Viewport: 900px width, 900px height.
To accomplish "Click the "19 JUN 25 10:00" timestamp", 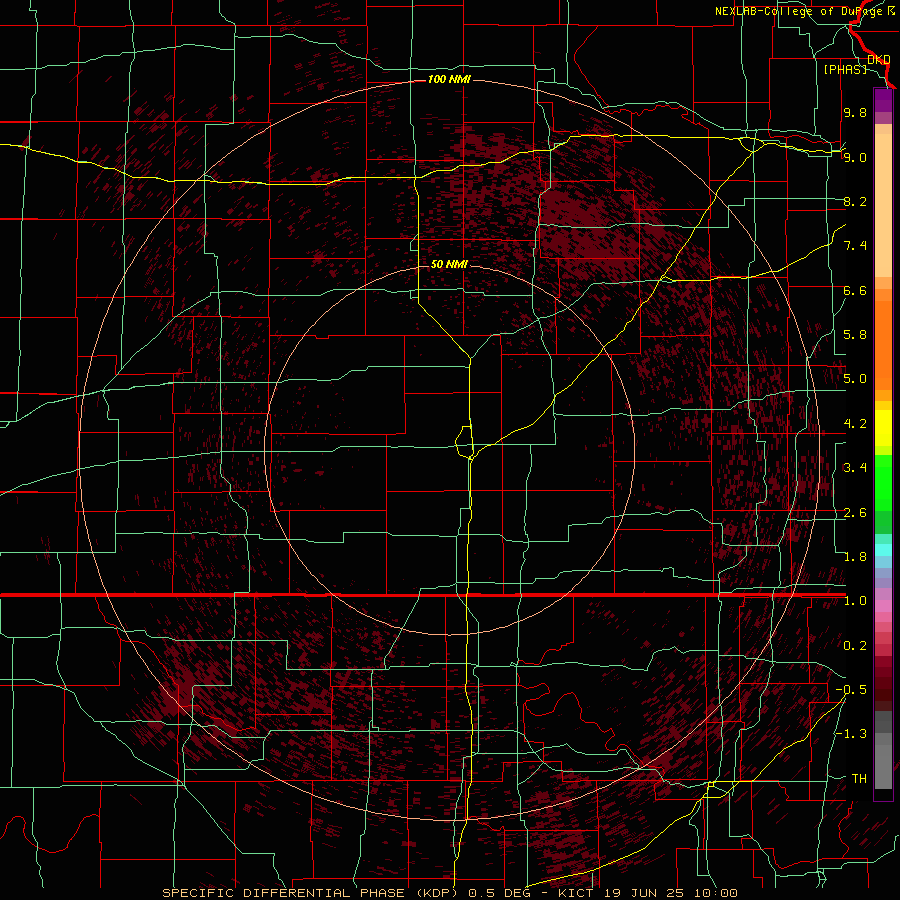I will [x=671, y=893].
